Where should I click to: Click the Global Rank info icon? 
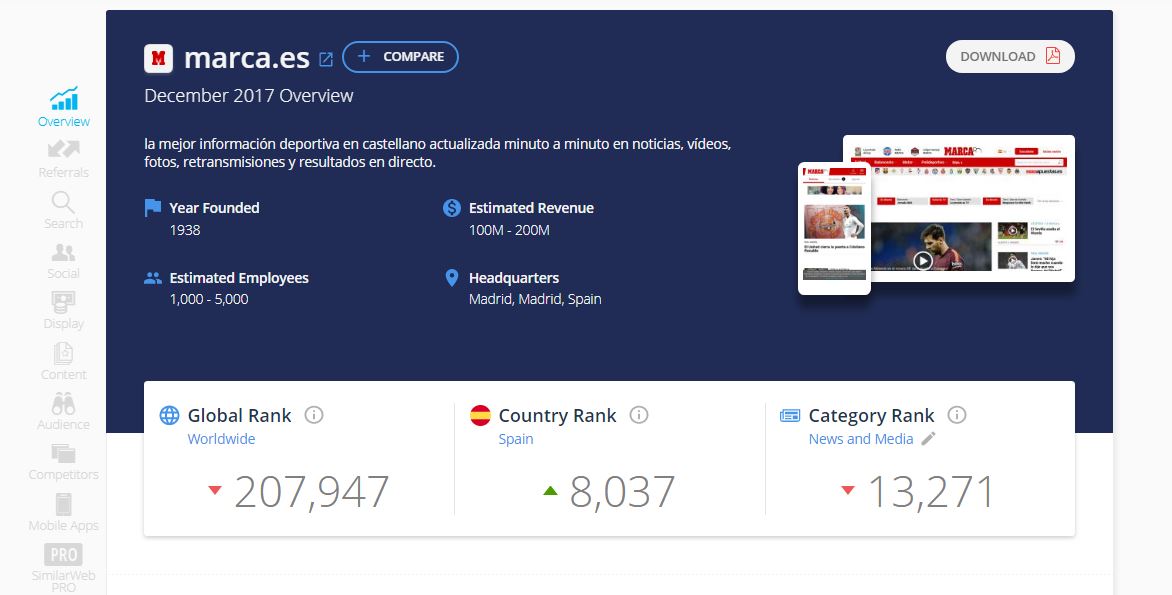tap(314, 415)
